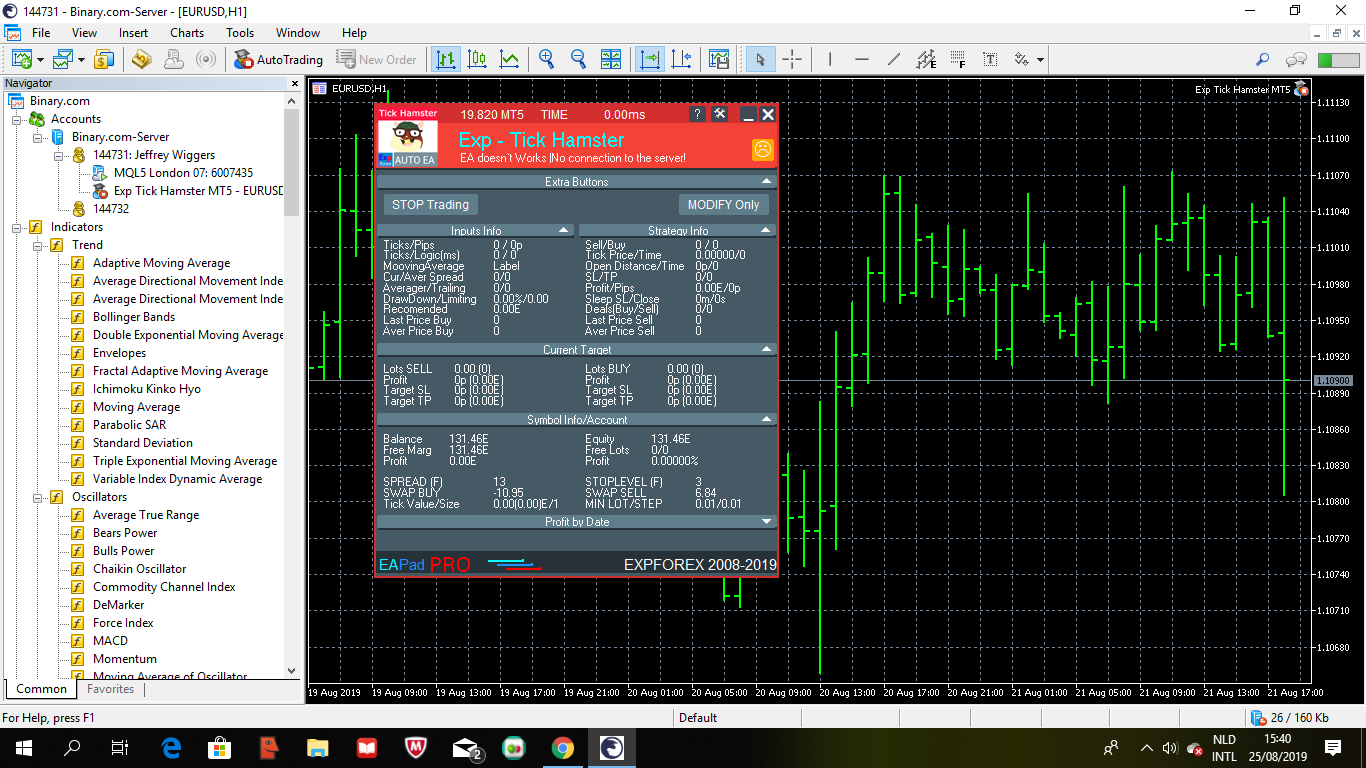
Task: Switch chart to line chart mode
Action: click(510, 59)
